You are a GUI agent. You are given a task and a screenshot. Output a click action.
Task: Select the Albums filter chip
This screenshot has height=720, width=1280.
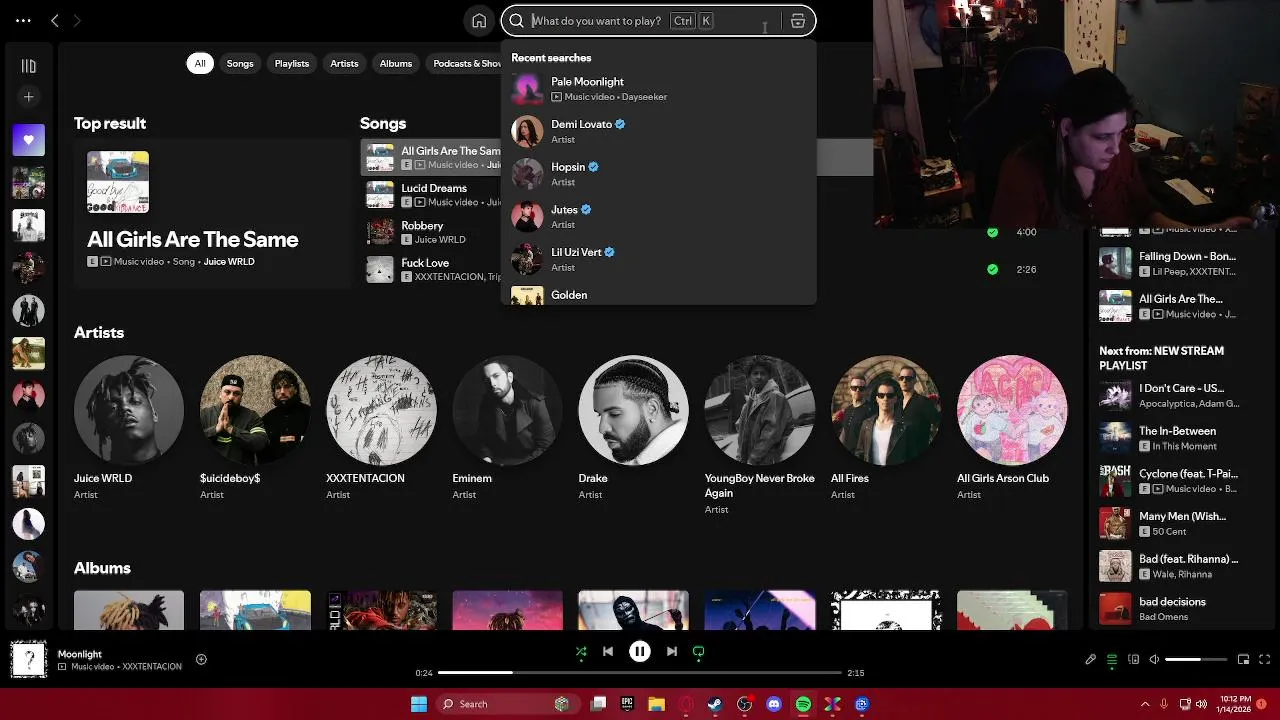[x=396, y=63]
